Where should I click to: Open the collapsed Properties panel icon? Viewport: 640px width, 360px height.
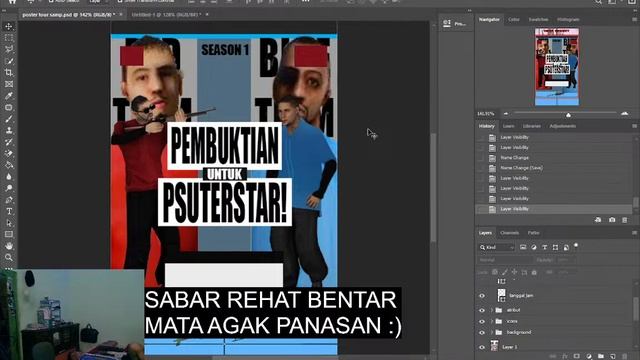point(447,23)
